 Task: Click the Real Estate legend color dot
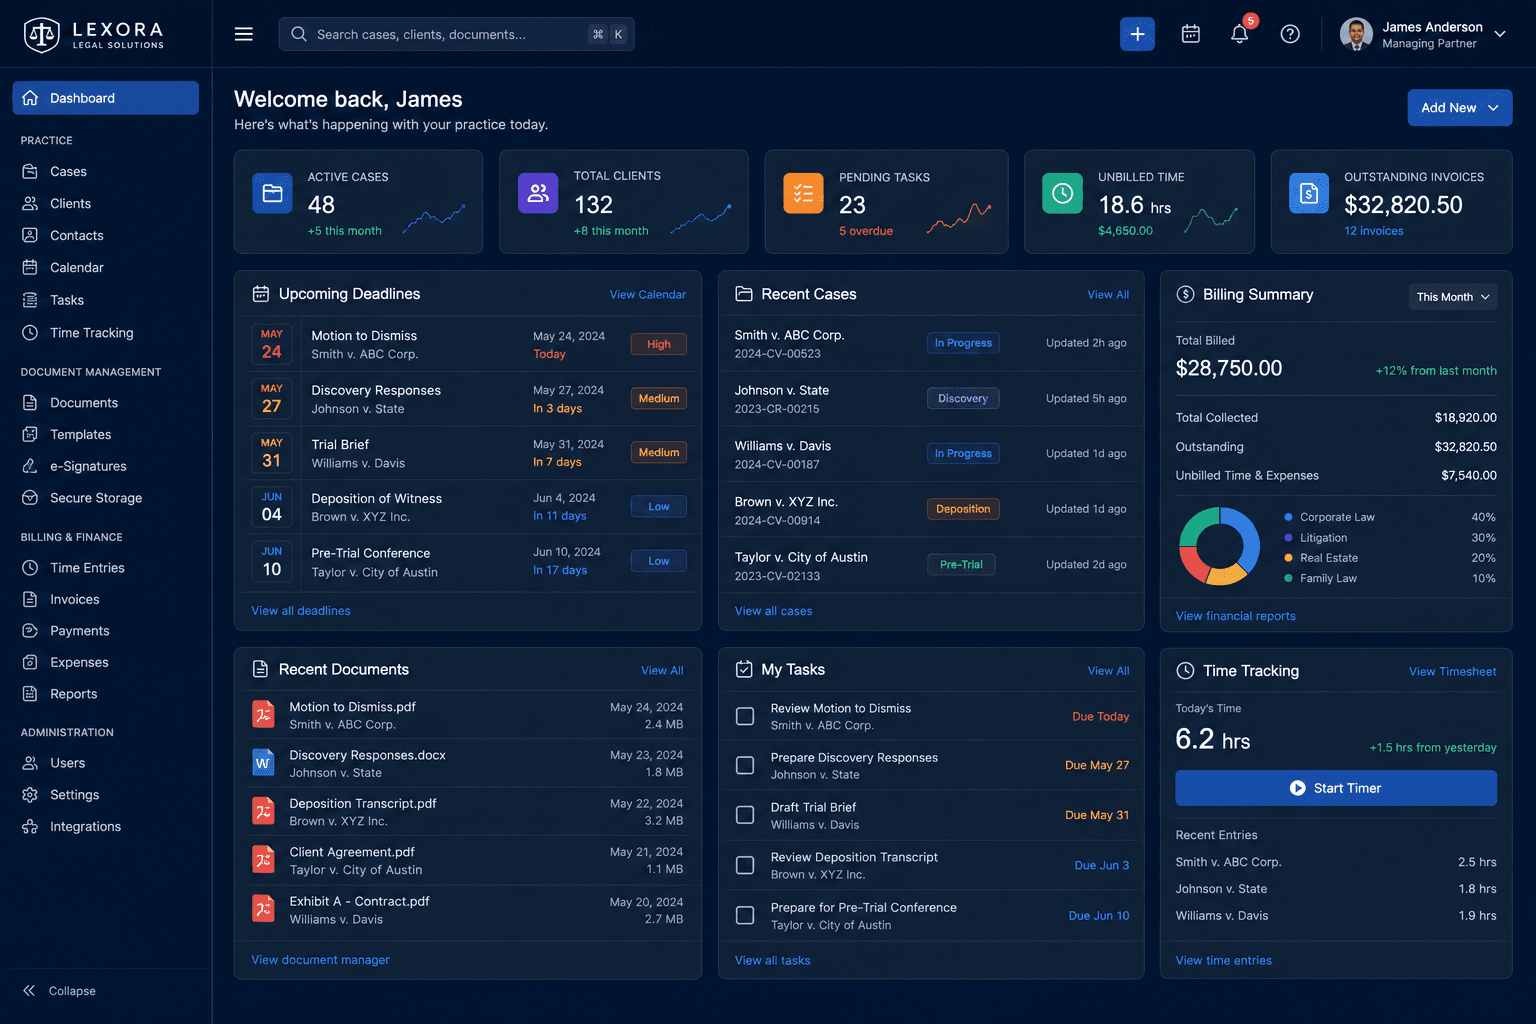tap(1288, 558)
